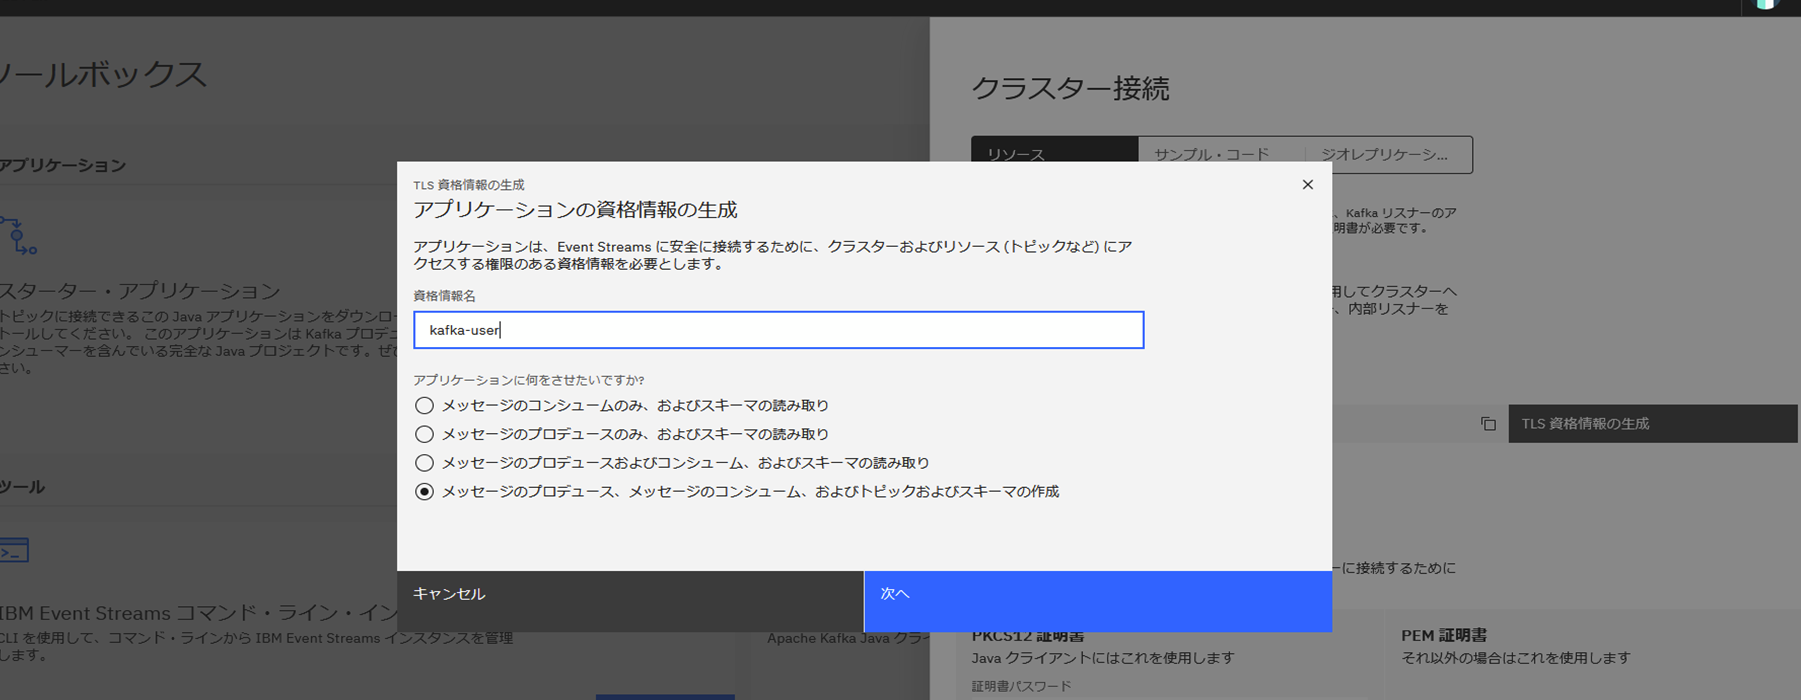Click the スターター・アプリケーション heading
The image size is (1801, 700).
click(x=140, y=291)
